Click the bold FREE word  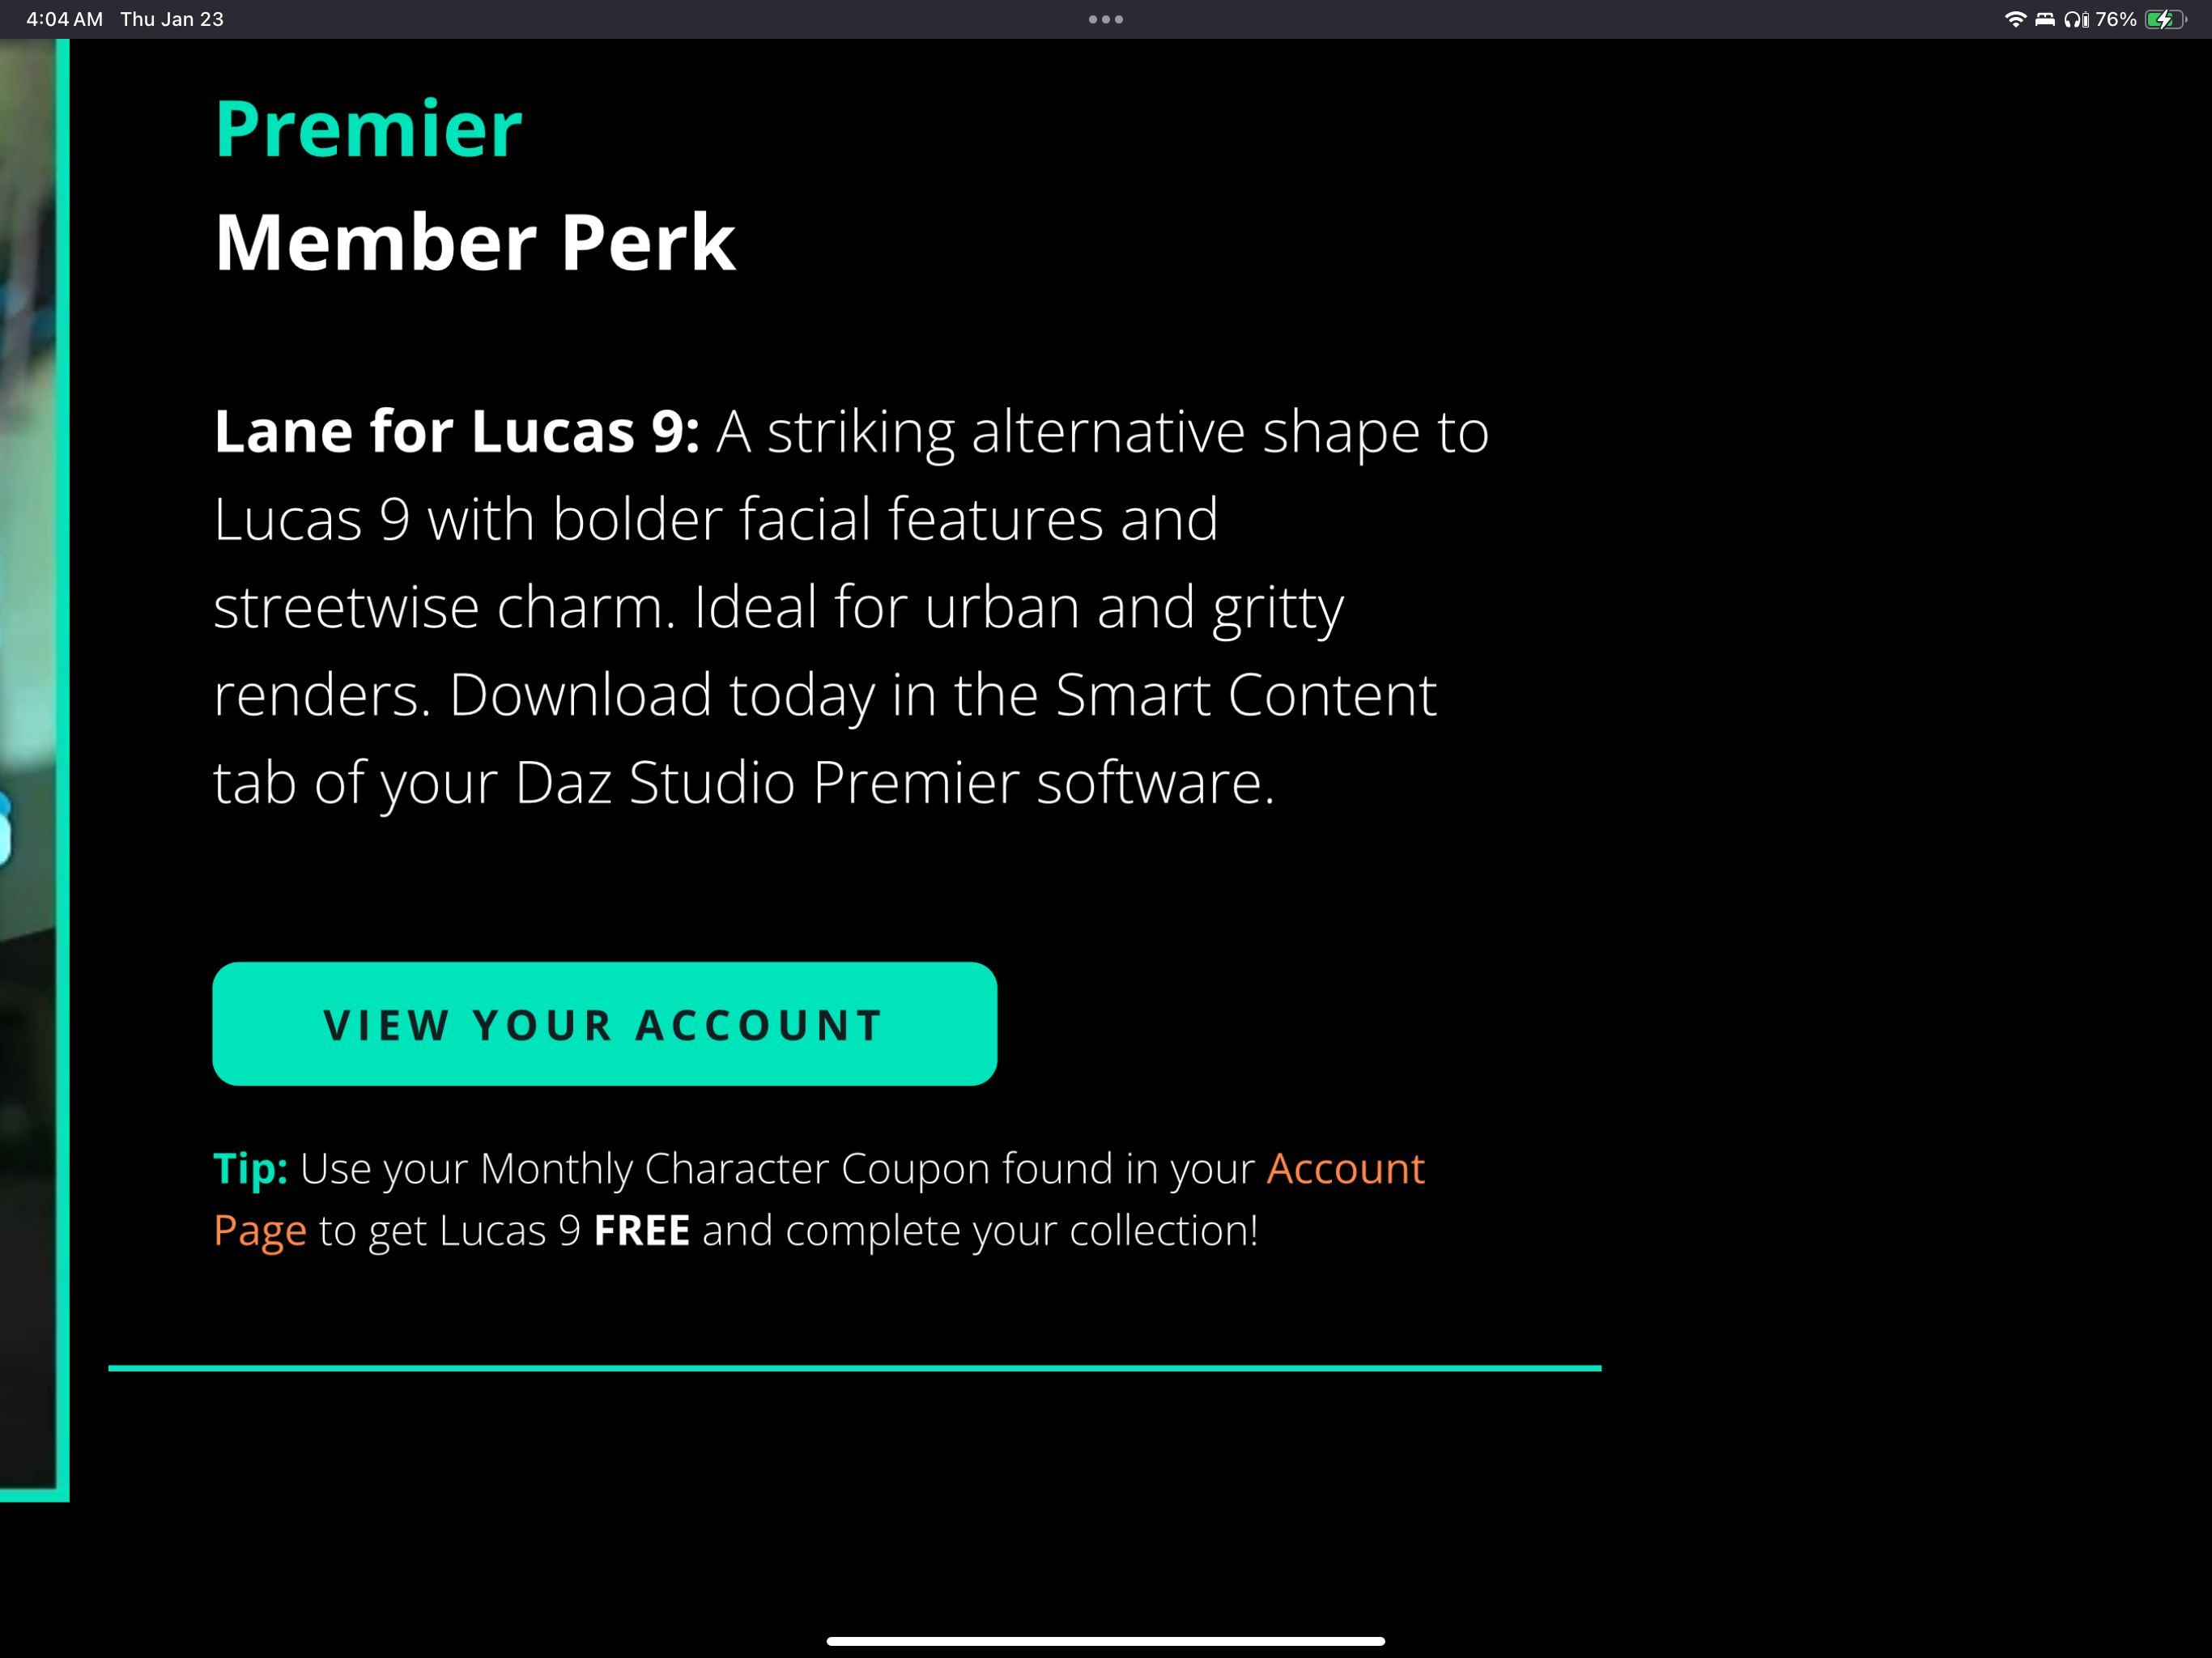click(x=641, y=1230)
